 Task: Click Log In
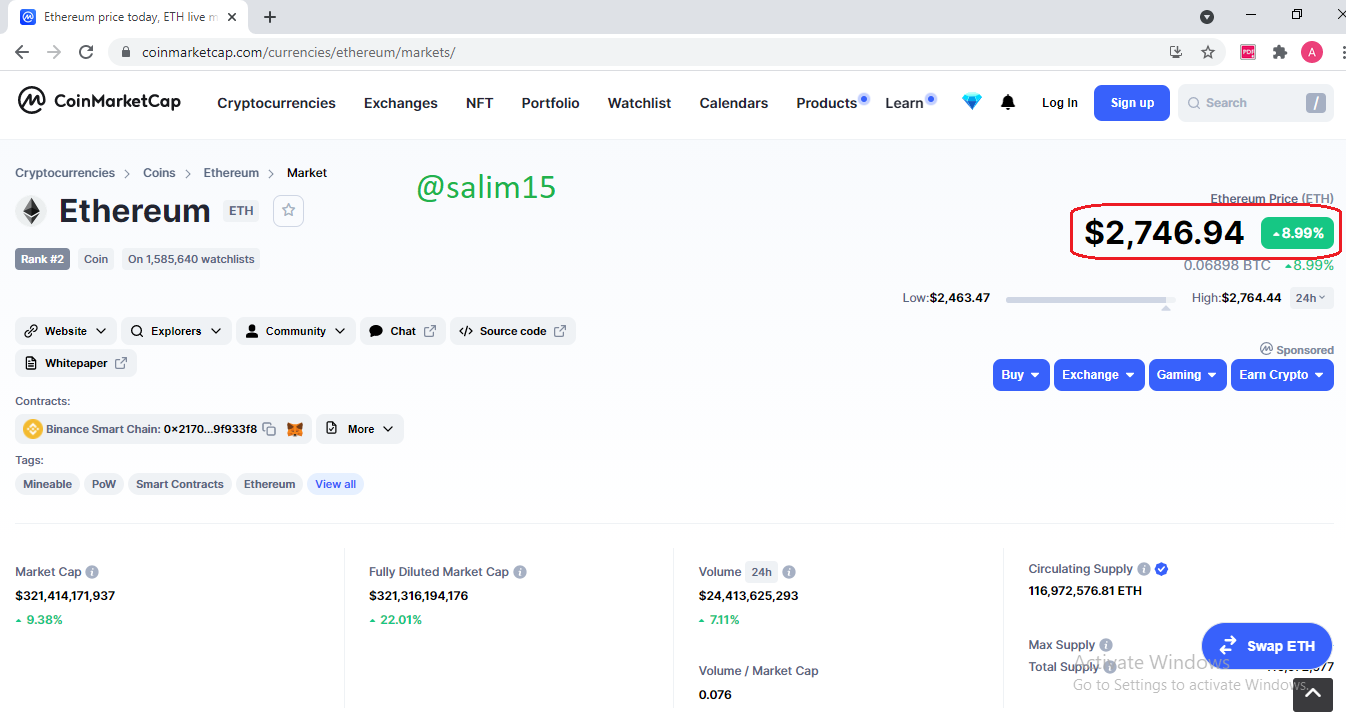[1060, 103]
